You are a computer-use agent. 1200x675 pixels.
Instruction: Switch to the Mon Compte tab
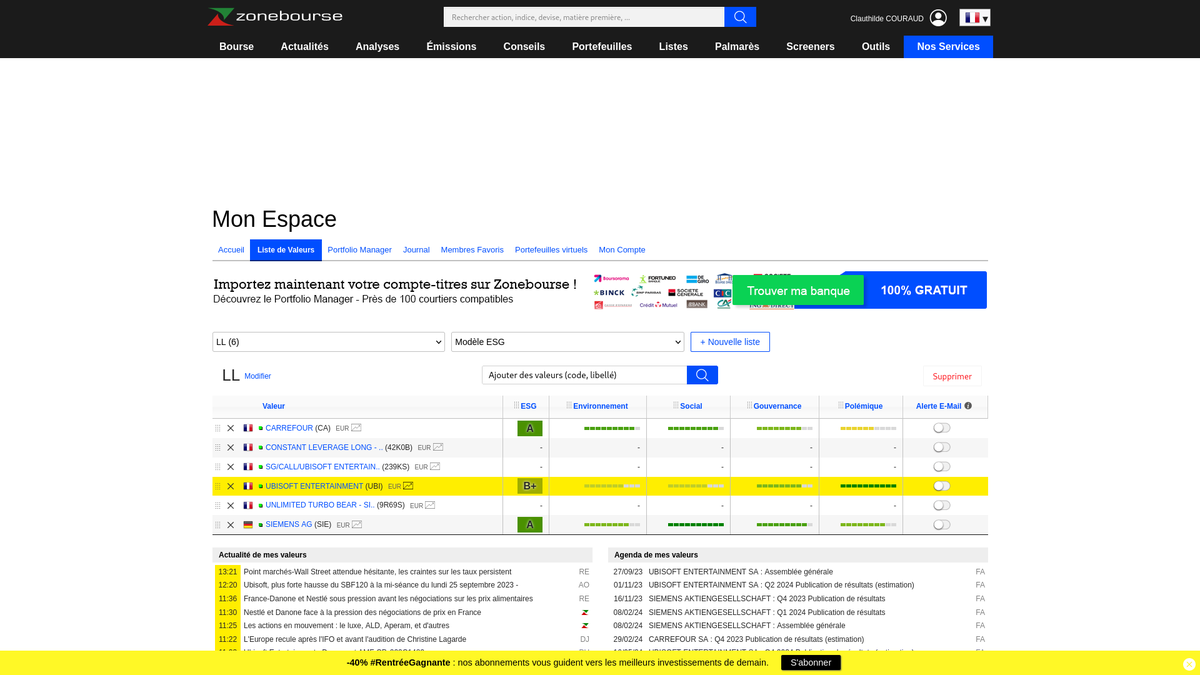click(x=622, y=250)
